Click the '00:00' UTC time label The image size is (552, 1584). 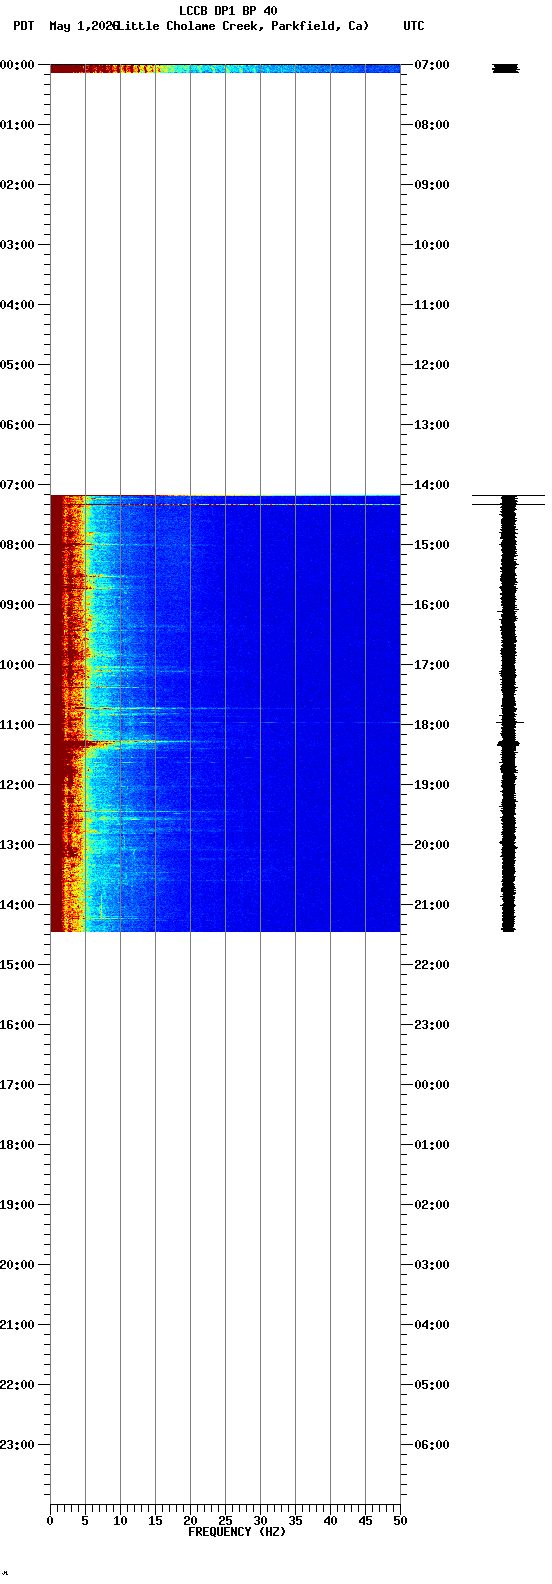pyautogui.click(x=431, y=1085)
